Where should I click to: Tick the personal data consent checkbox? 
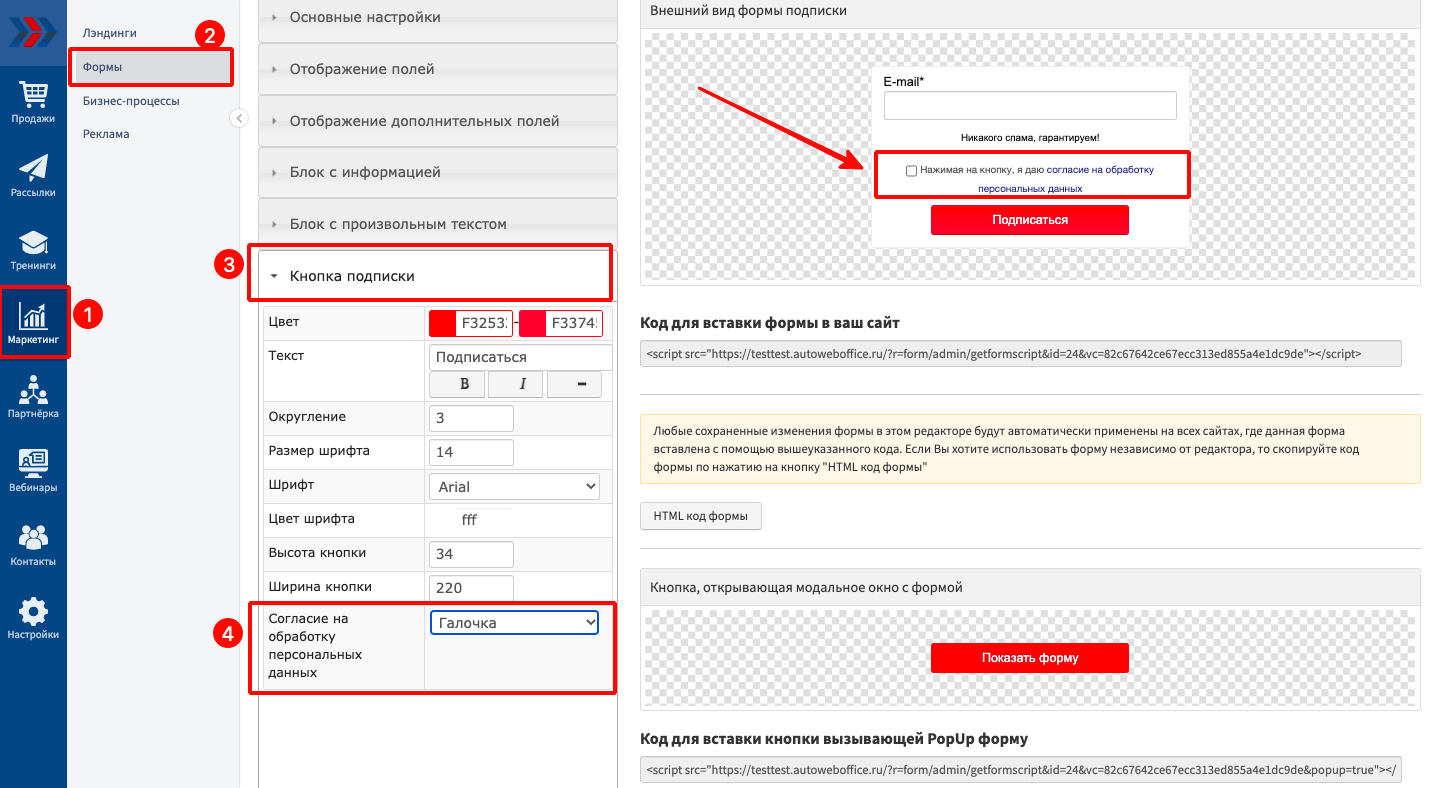[911, 171]
